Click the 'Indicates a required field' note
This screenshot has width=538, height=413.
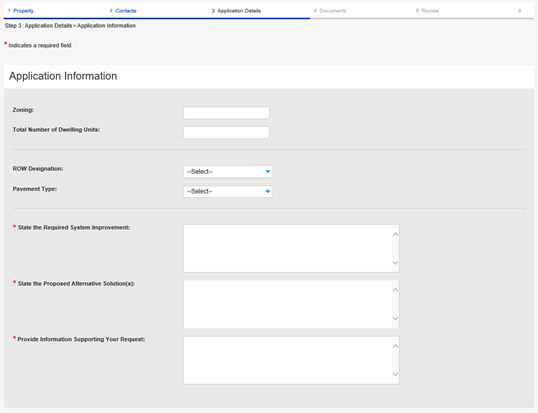point(40,45)
